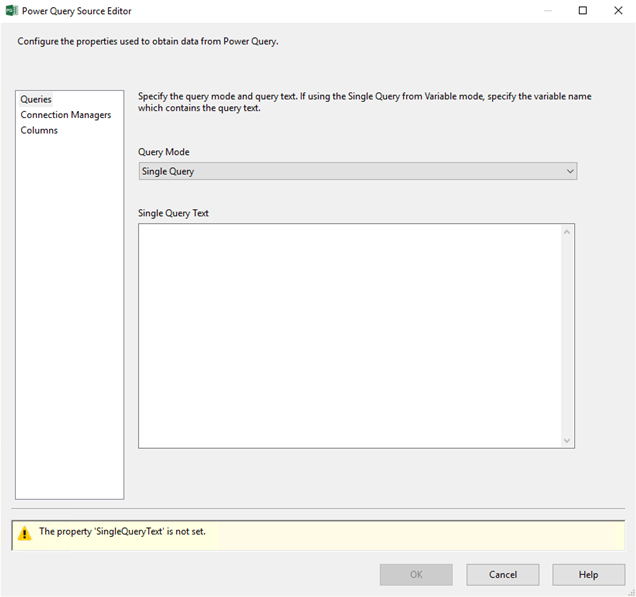Click the yellow warning triangle icon
The width and height of the screenshot is (636, 597).
(25, 533)
